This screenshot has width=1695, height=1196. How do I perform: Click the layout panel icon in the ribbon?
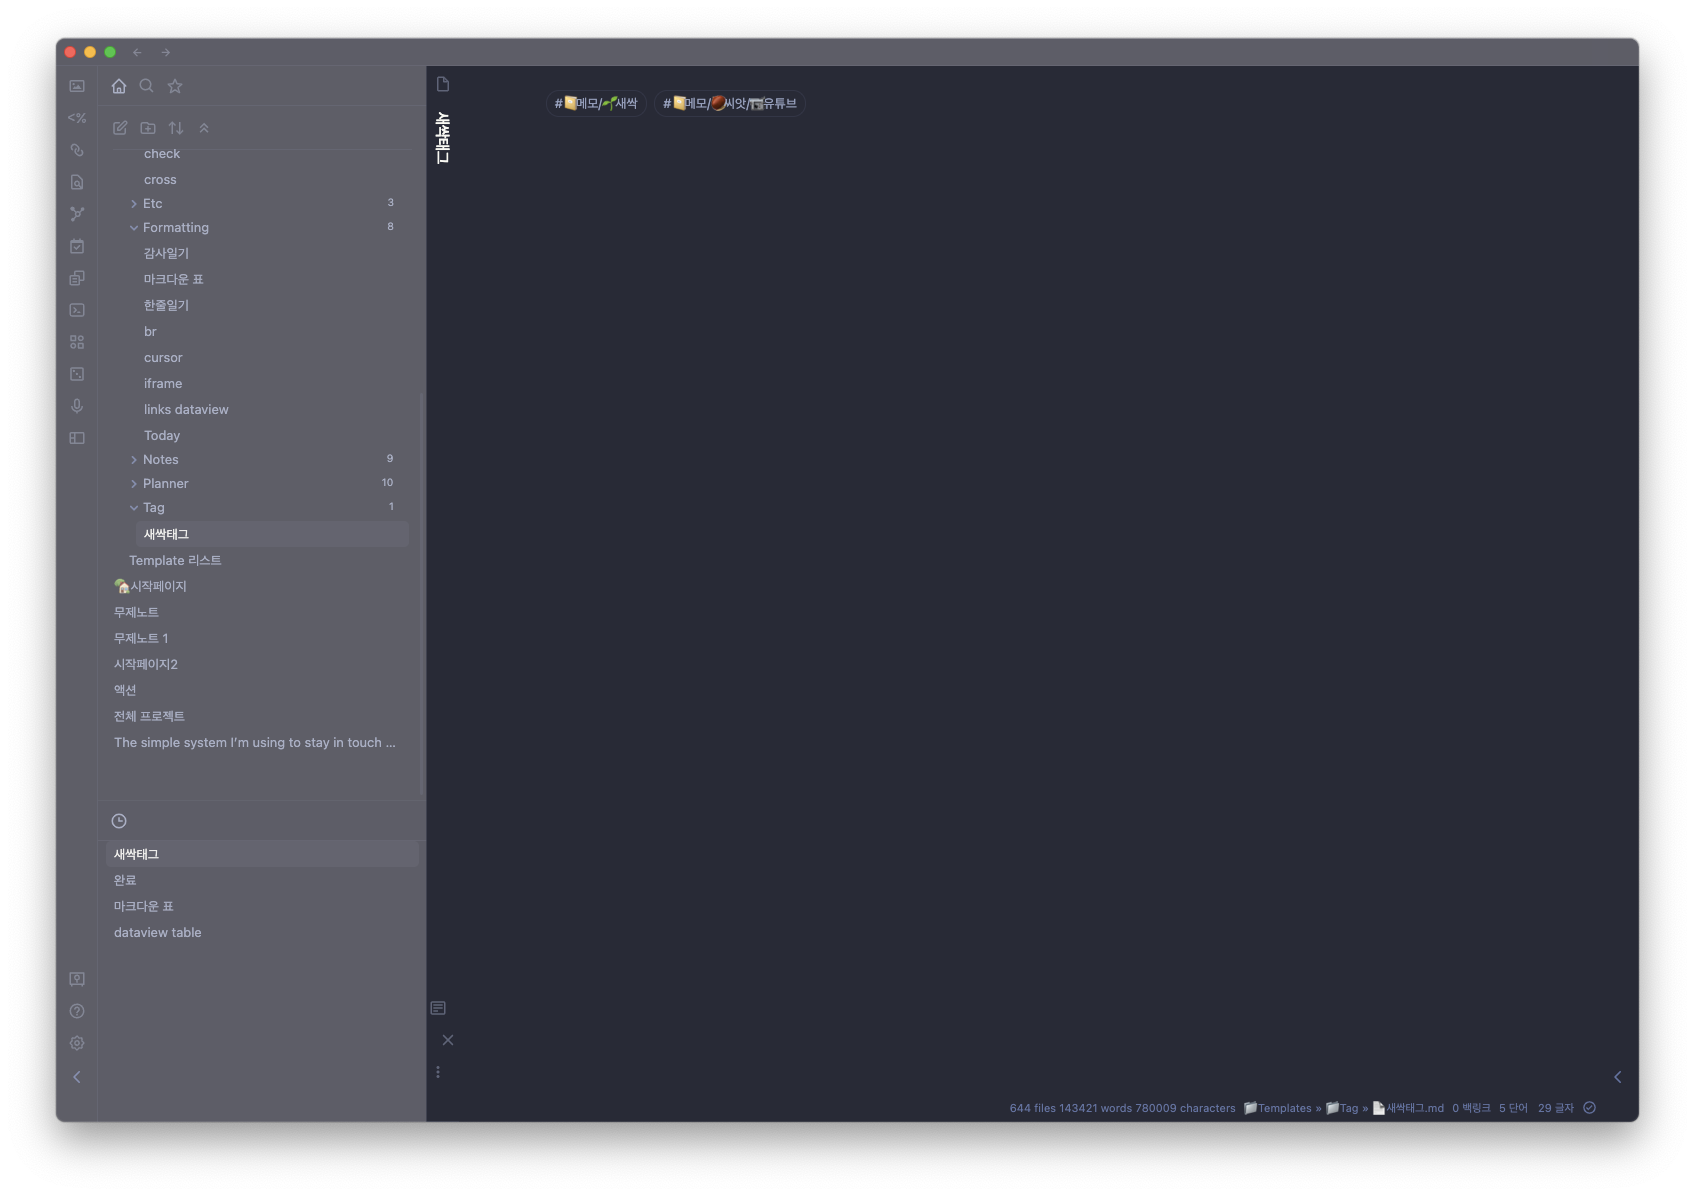tap(77, 438)
